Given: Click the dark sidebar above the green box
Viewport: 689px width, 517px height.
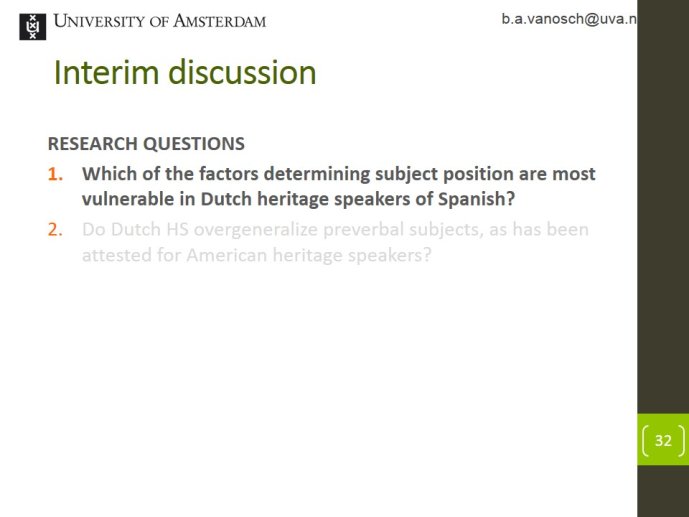Looking at the screenshot, I should (x=663, y=206).
